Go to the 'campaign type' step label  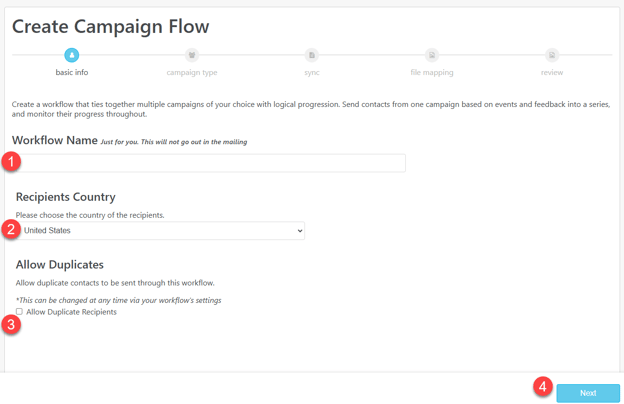pos(192,72)
